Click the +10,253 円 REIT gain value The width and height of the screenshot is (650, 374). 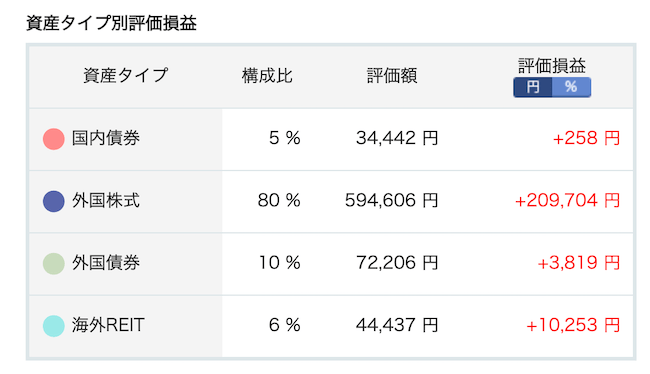(573, 325)
